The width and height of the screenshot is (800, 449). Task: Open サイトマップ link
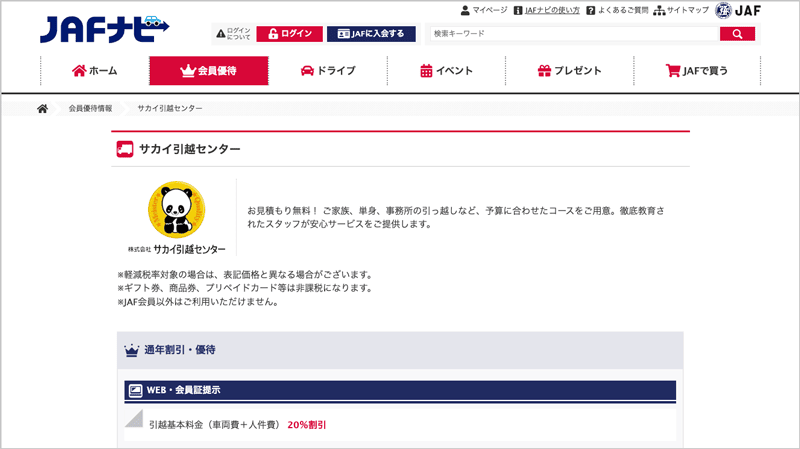681,10
